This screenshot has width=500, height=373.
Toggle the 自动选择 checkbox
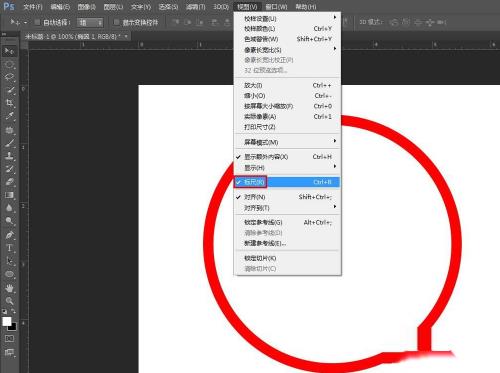37,22
